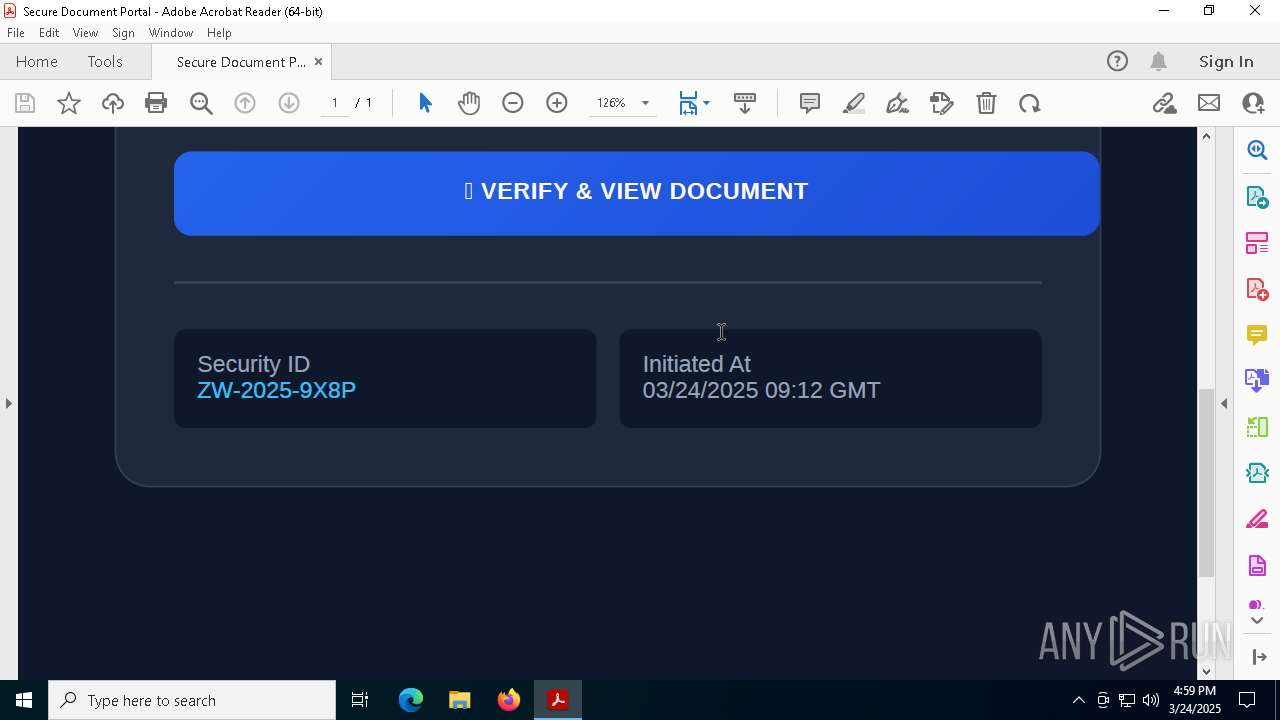The image size is (1280, 720).
Task: Click VERIFY & VIEW DOCUMENT button
Action: pyautogui.click(x=637, y=193)
